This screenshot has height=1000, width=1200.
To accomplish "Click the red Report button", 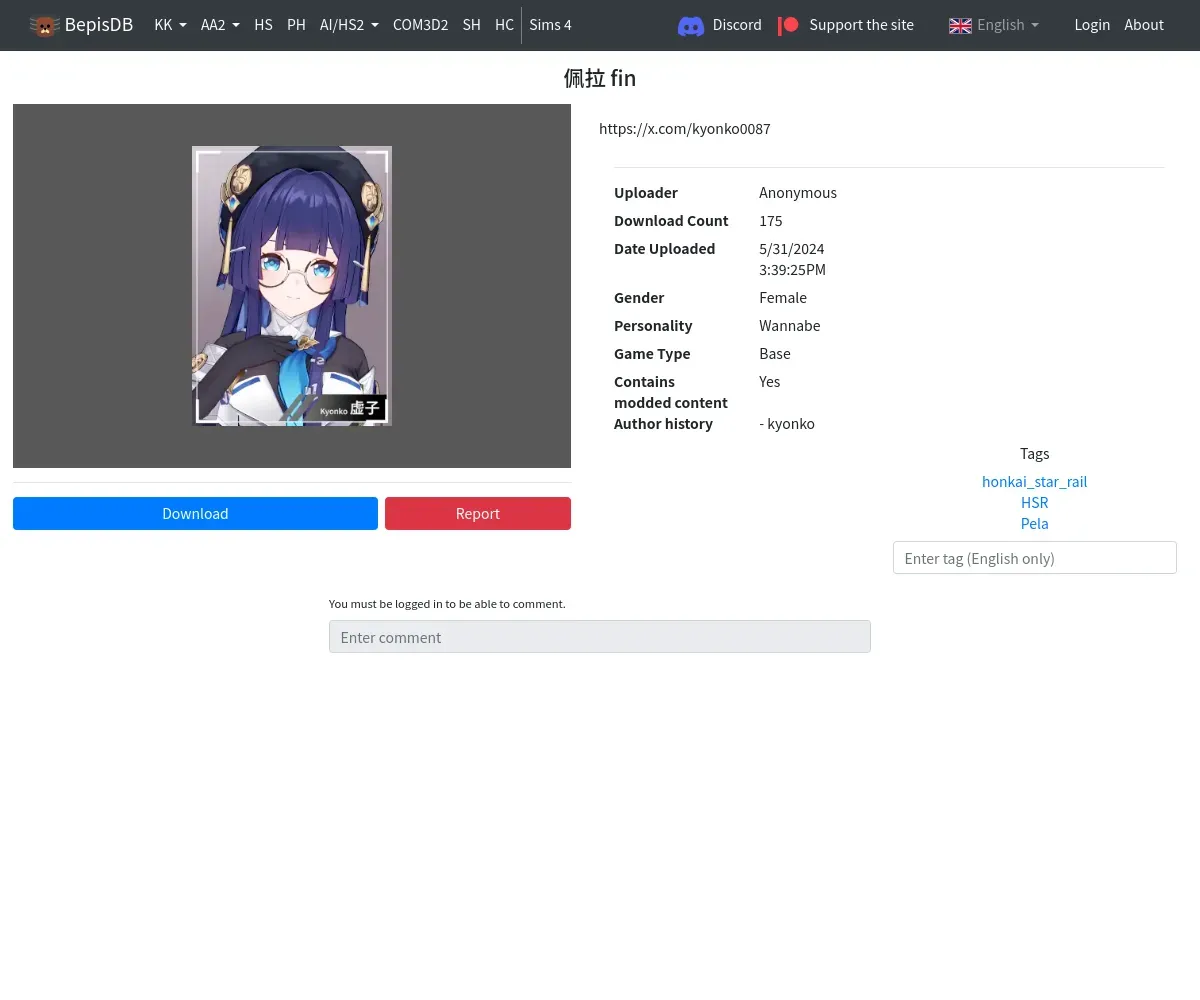I will 478,513.
